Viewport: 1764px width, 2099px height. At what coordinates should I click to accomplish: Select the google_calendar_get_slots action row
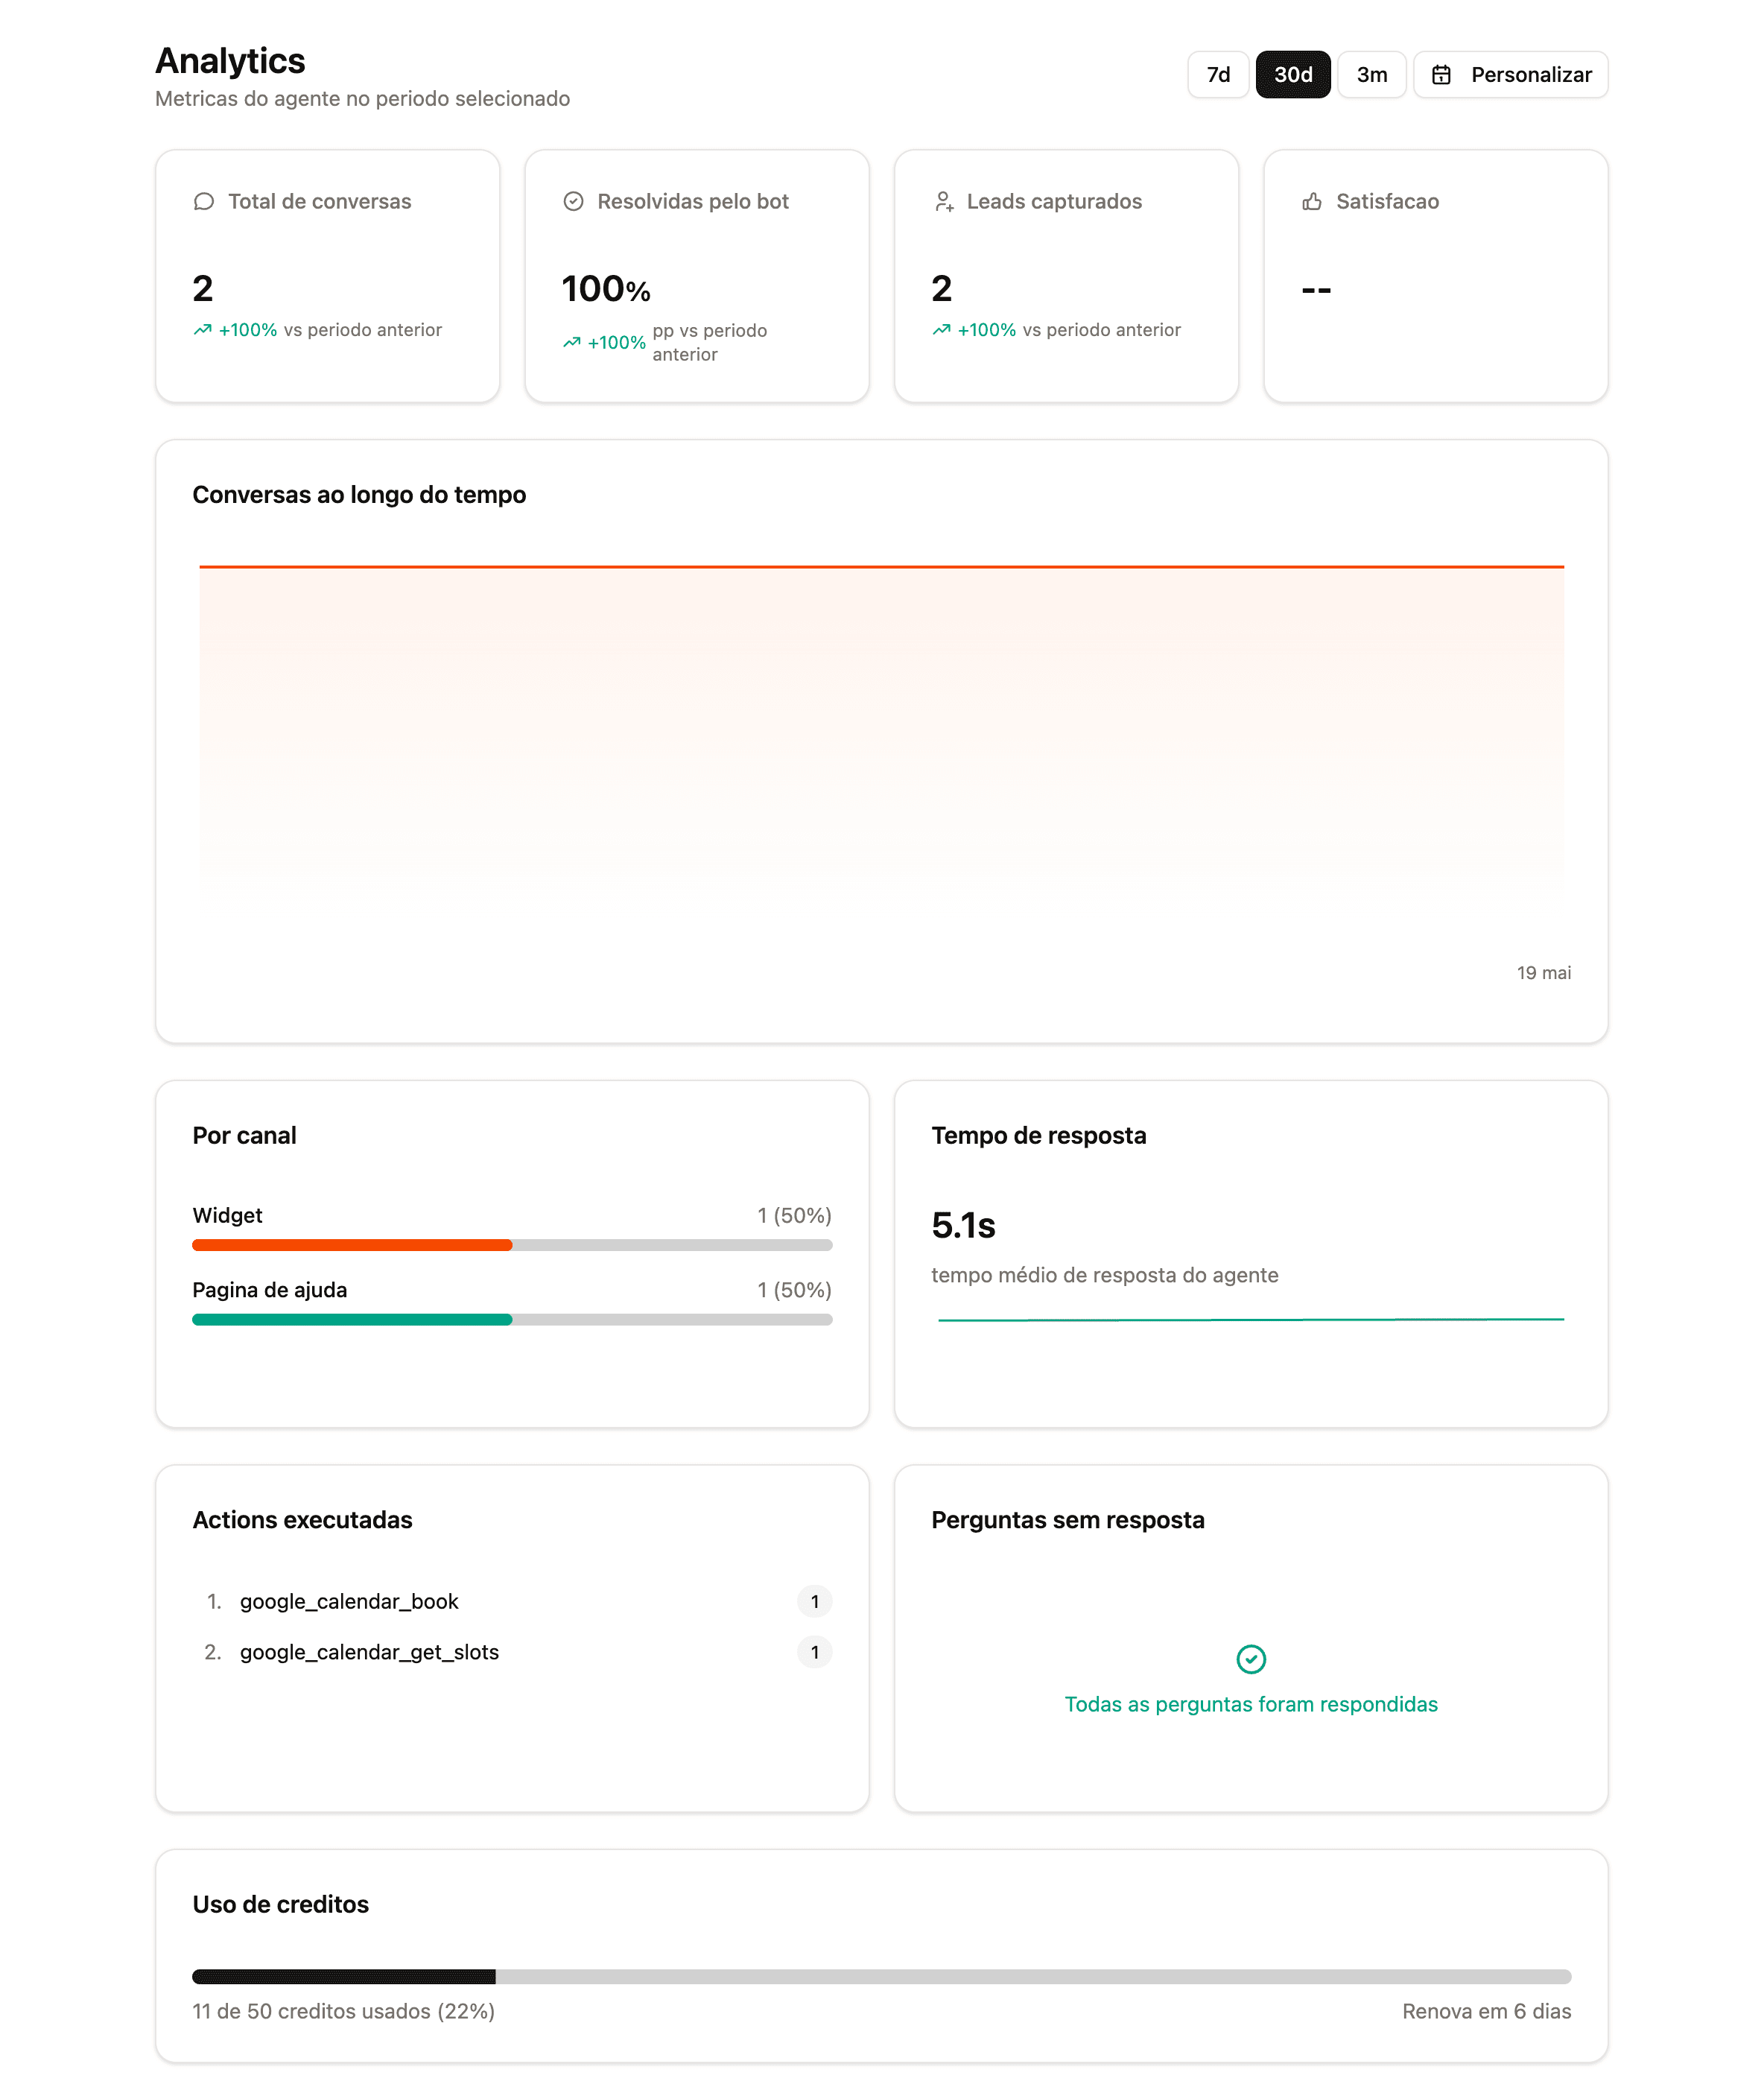point(512,1653)
